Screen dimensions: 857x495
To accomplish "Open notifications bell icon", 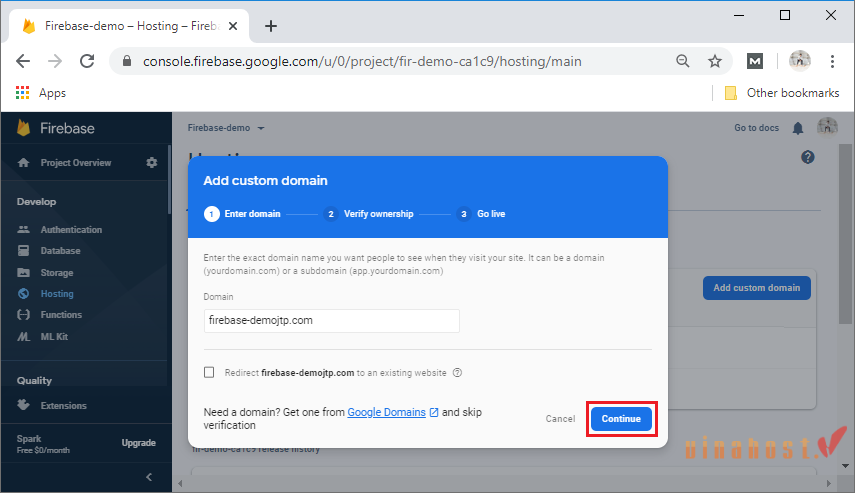I will pyautogui.click(x=798, y=128).
